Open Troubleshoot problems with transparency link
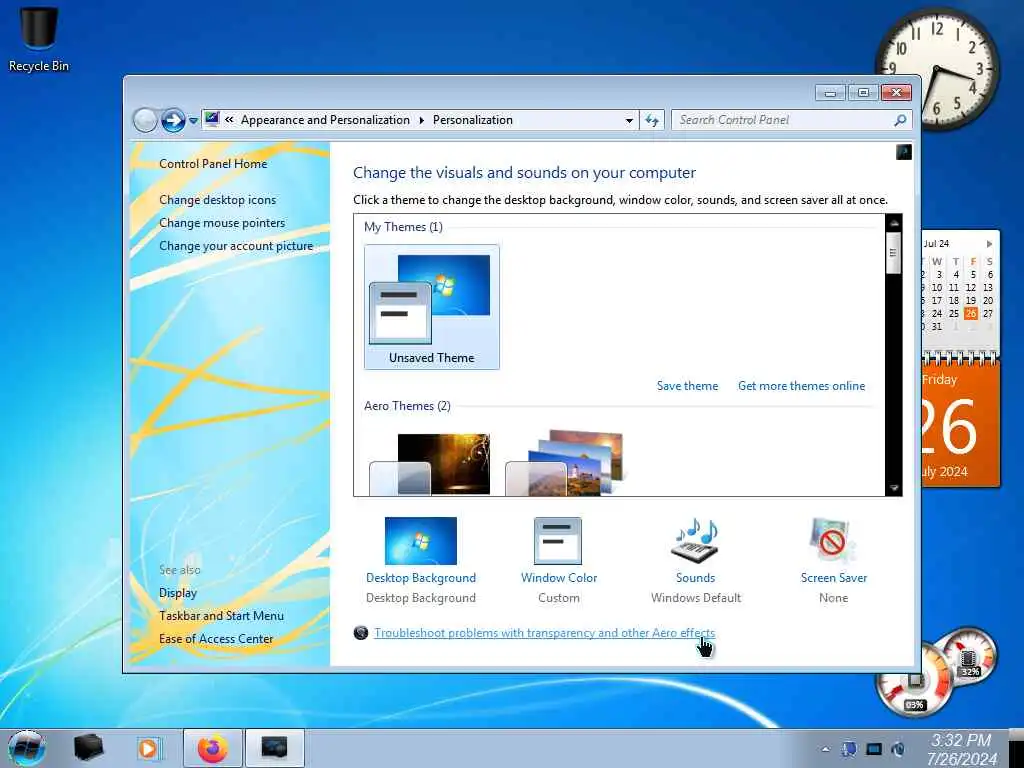The width and height of the screenshot is (1024, 768). (544, 633)
